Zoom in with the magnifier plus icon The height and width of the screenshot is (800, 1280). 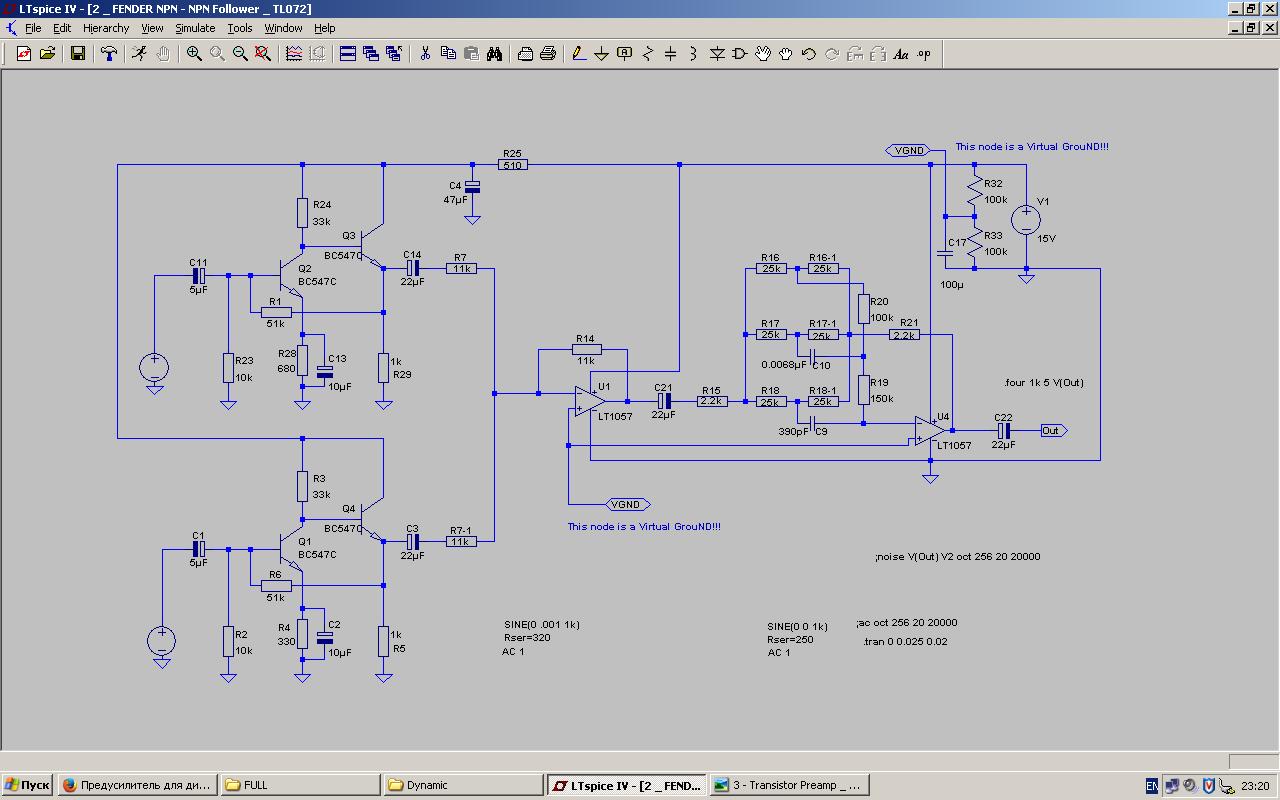click(194, 54)
